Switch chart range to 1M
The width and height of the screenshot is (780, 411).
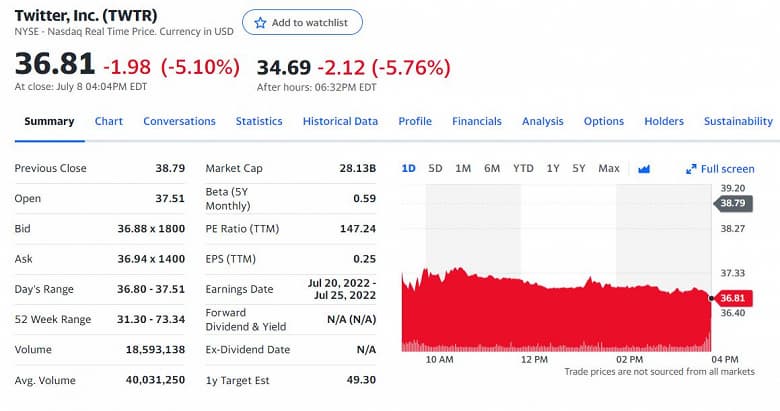(x=463, y=168)
